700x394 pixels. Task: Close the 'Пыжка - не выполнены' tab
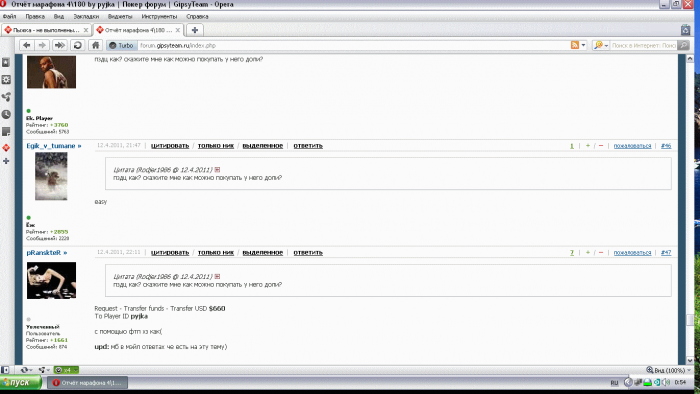coord(86,30)
